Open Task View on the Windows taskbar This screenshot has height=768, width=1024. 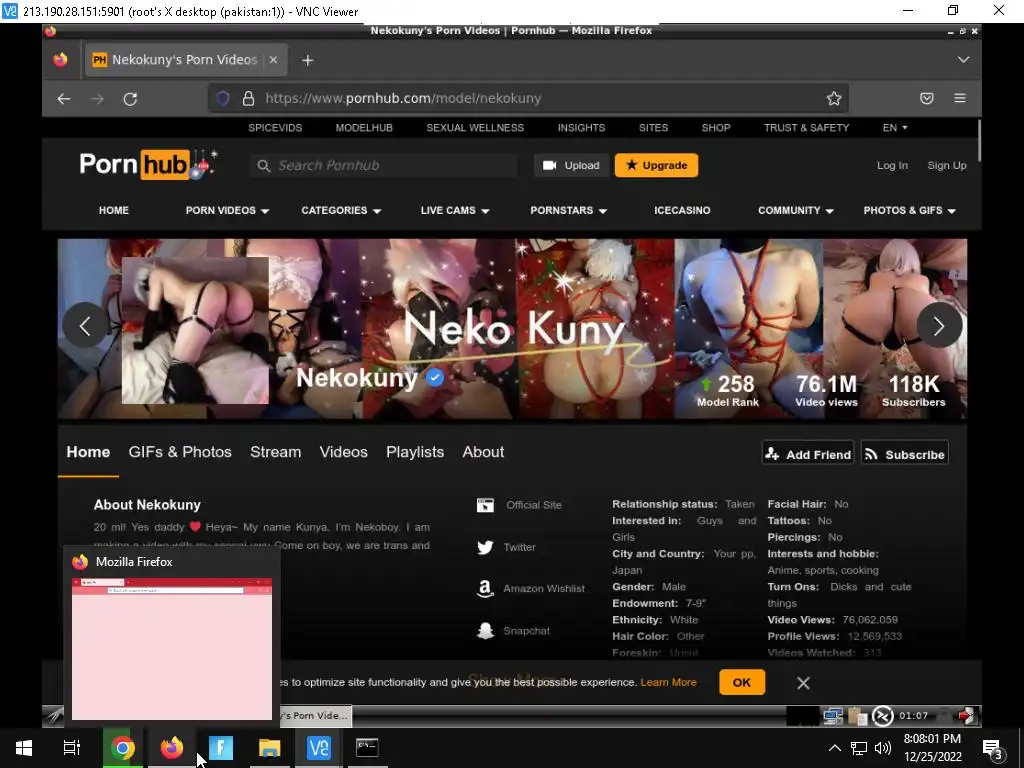pos(72,748)
